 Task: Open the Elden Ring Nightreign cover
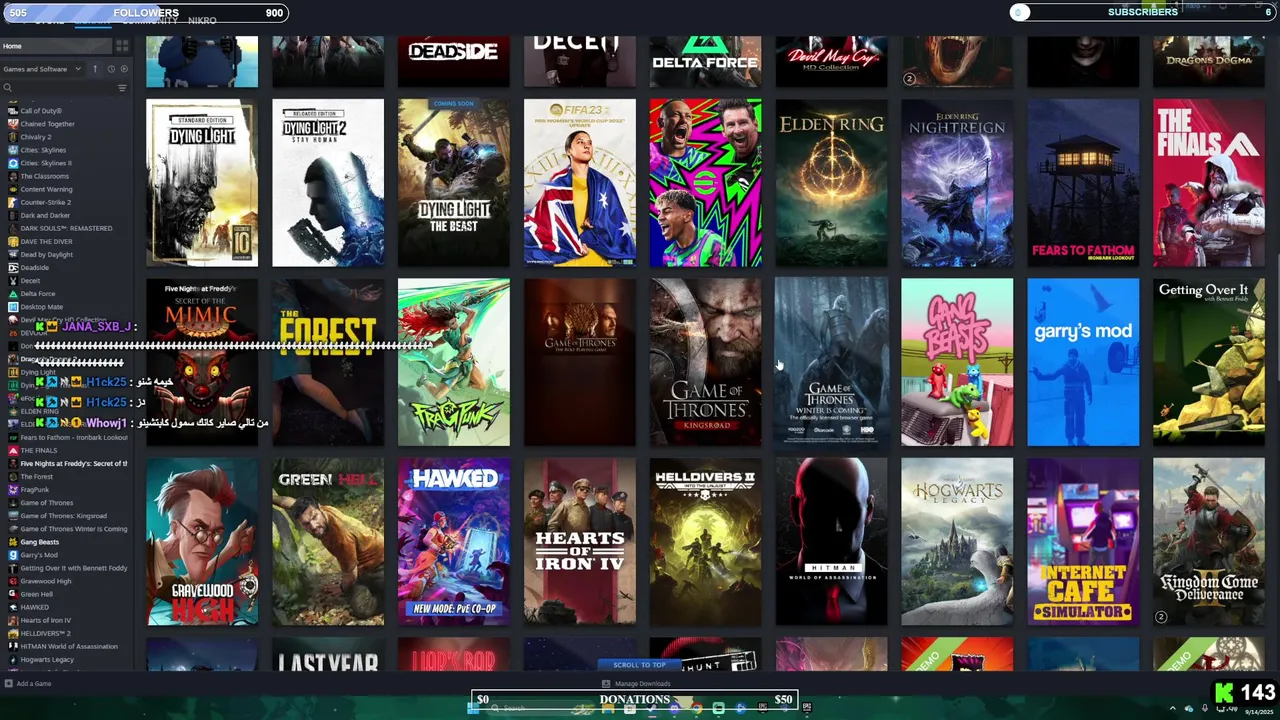click(x=957, y=183)
